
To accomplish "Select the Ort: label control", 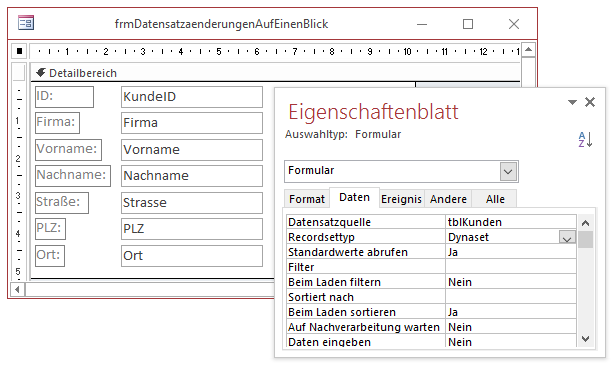I will (50, 256).
